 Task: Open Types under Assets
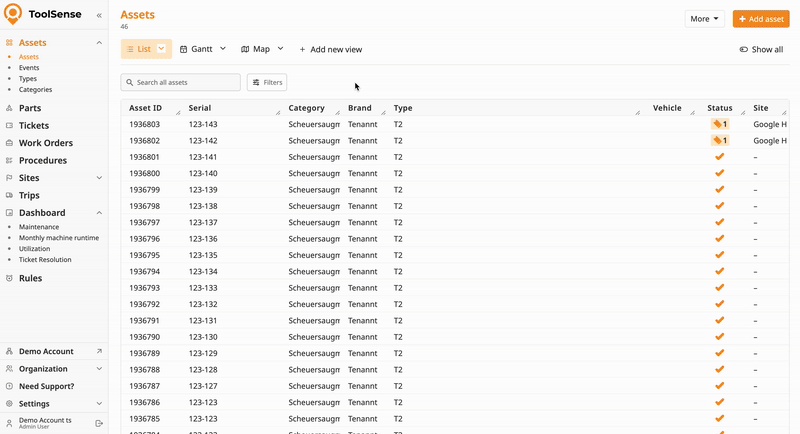click(x=28, y=79)
